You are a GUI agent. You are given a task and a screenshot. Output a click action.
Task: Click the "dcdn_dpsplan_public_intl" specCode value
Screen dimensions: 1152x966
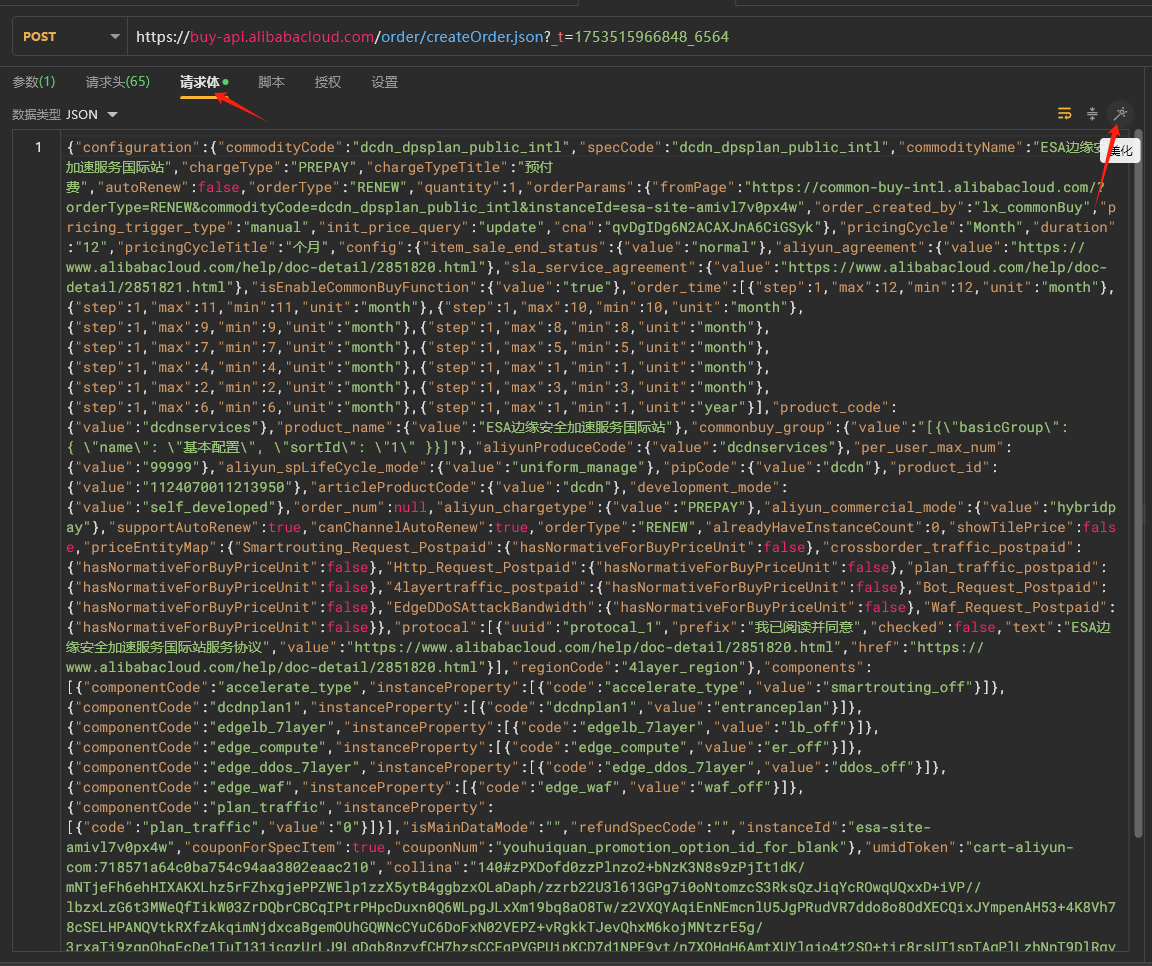coord(779,148)
